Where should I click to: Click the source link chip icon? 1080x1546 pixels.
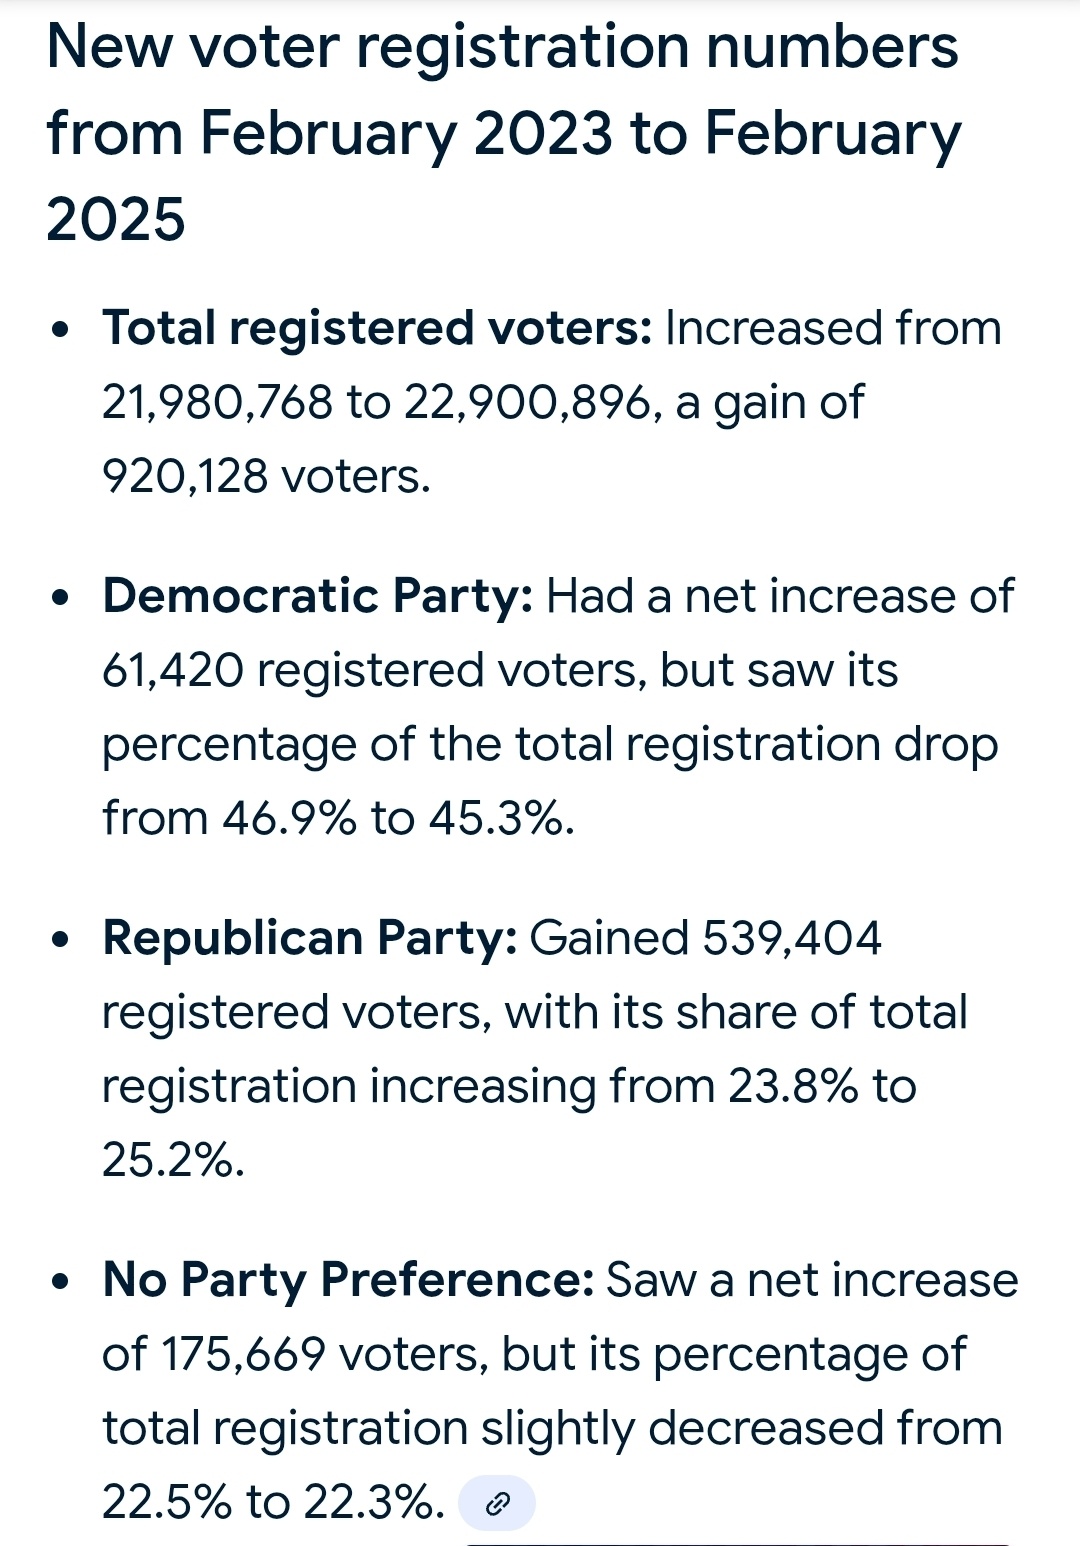pyautogui.click(x=497, y=1503)
